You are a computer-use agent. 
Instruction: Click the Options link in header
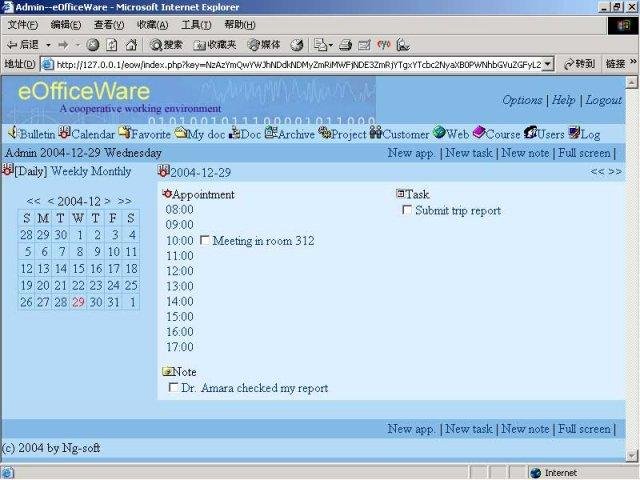pos(522,100)
